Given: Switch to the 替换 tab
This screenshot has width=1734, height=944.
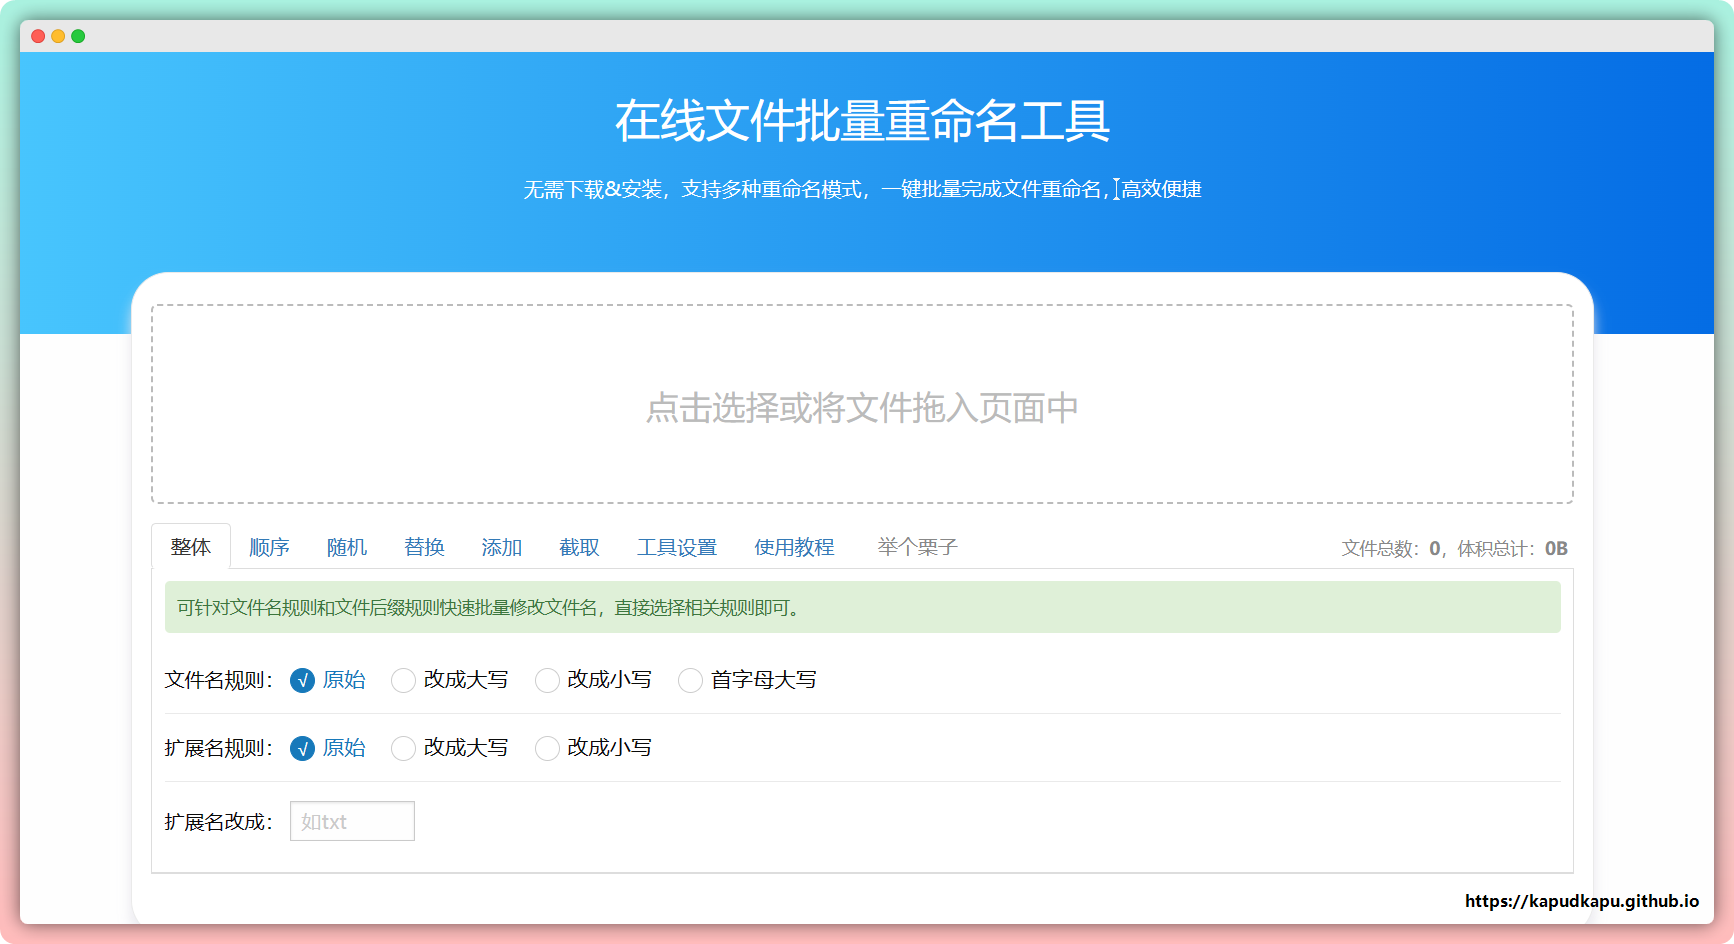Looking at the screenshot, I should click(x=424, y=547).
